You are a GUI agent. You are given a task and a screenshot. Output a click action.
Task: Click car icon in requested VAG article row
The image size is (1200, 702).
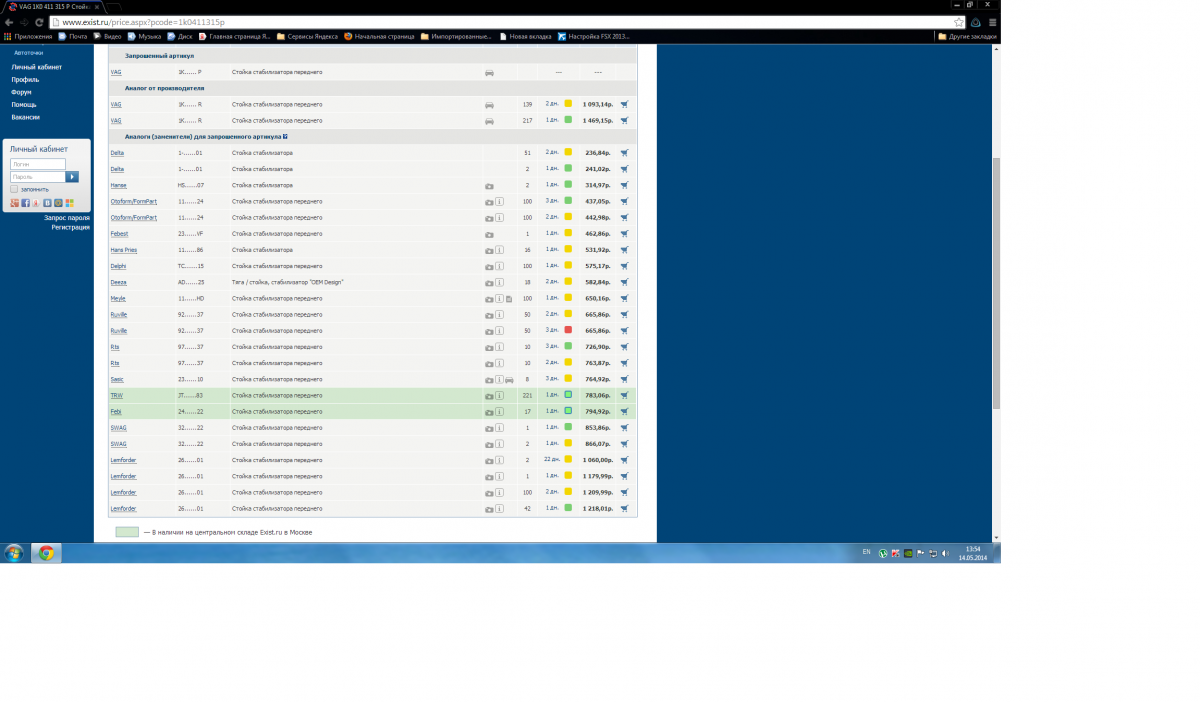489,73
